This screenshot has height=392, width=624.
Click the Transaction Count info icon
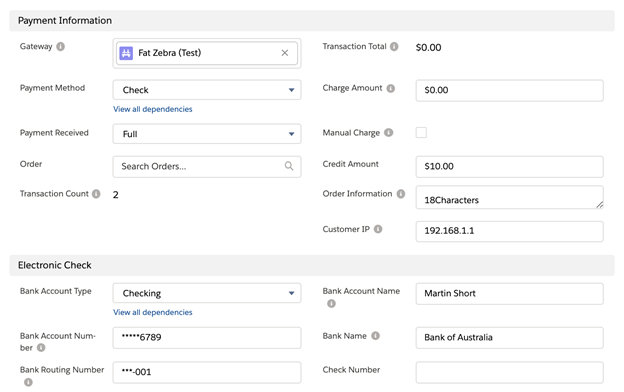coord(96,194)
